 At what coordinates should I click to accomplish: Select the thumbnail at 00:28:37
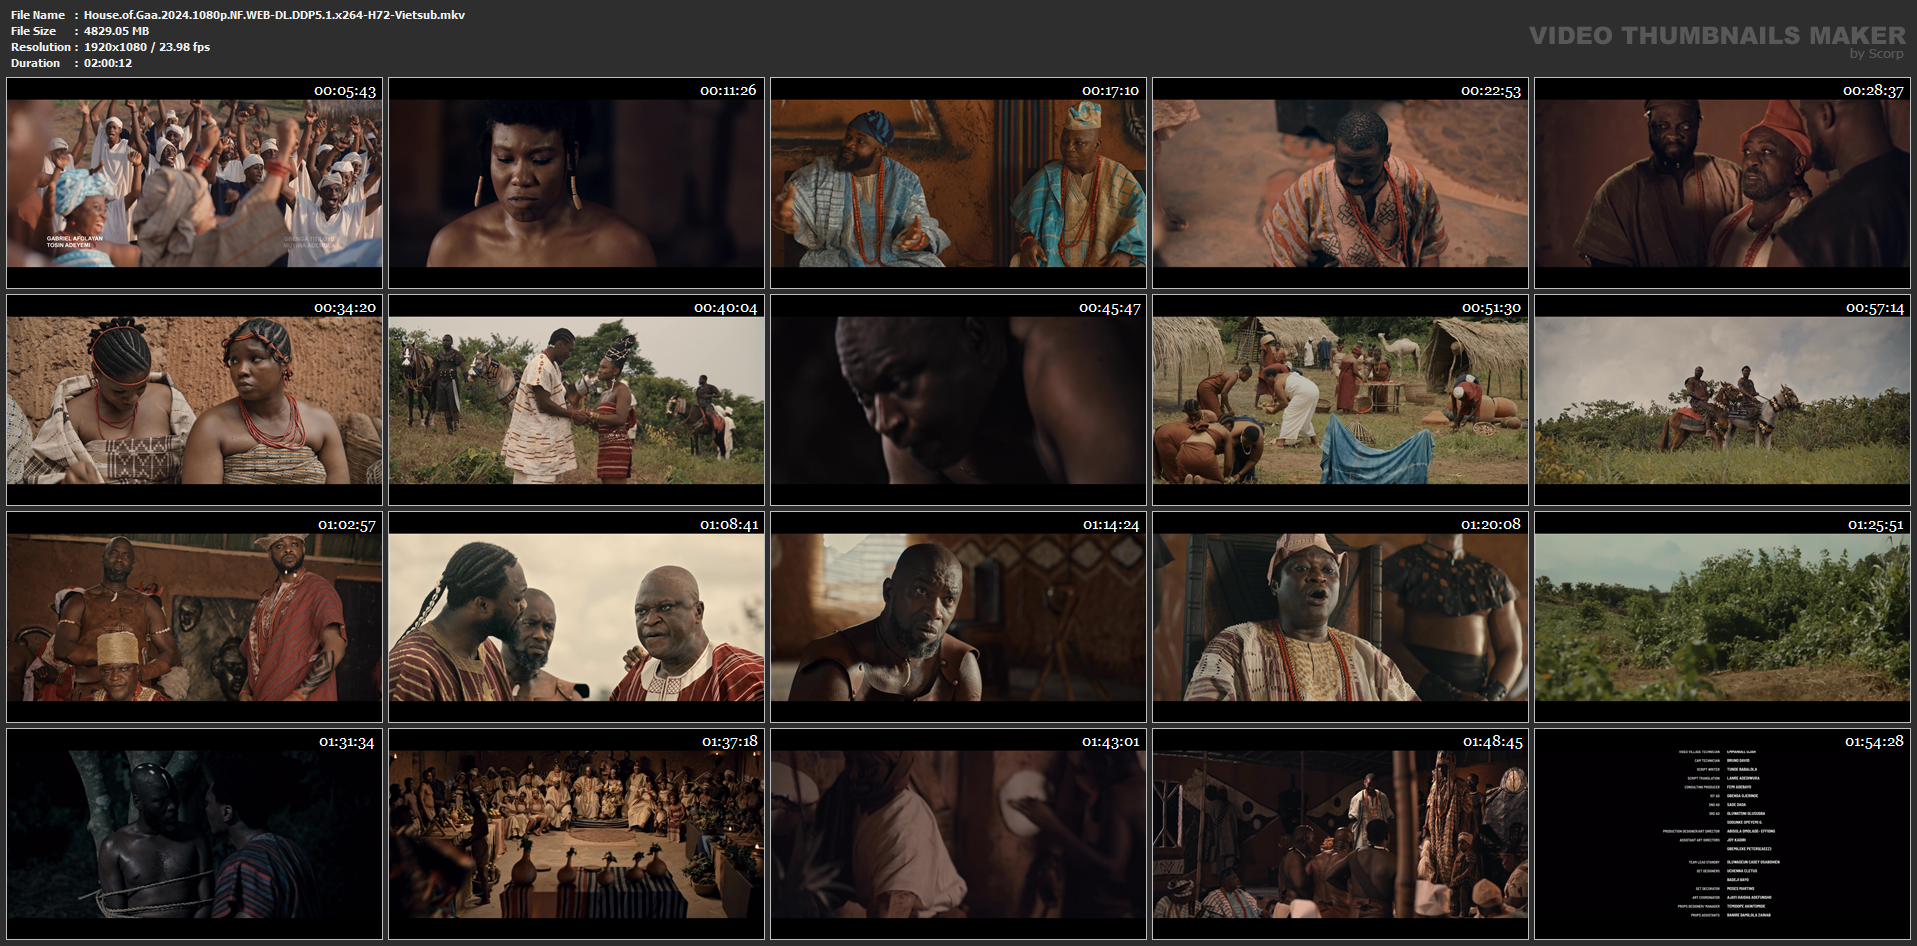pyautogui.click(x=1722, y=183)
